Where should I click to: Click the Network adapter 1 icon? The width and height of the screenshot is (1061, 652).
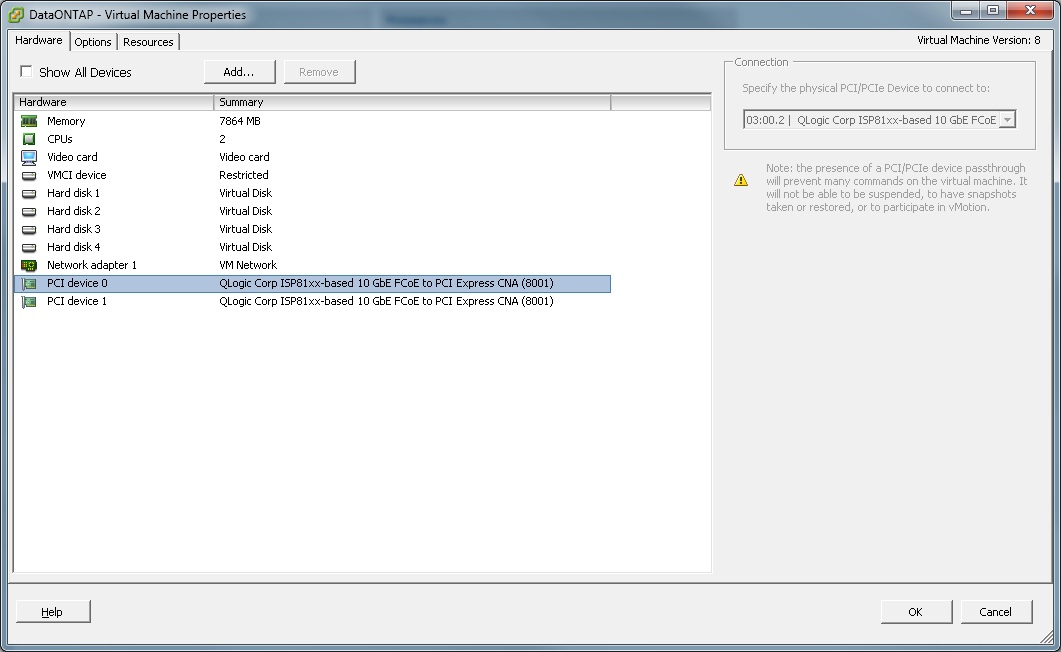(x=29, y=265)
